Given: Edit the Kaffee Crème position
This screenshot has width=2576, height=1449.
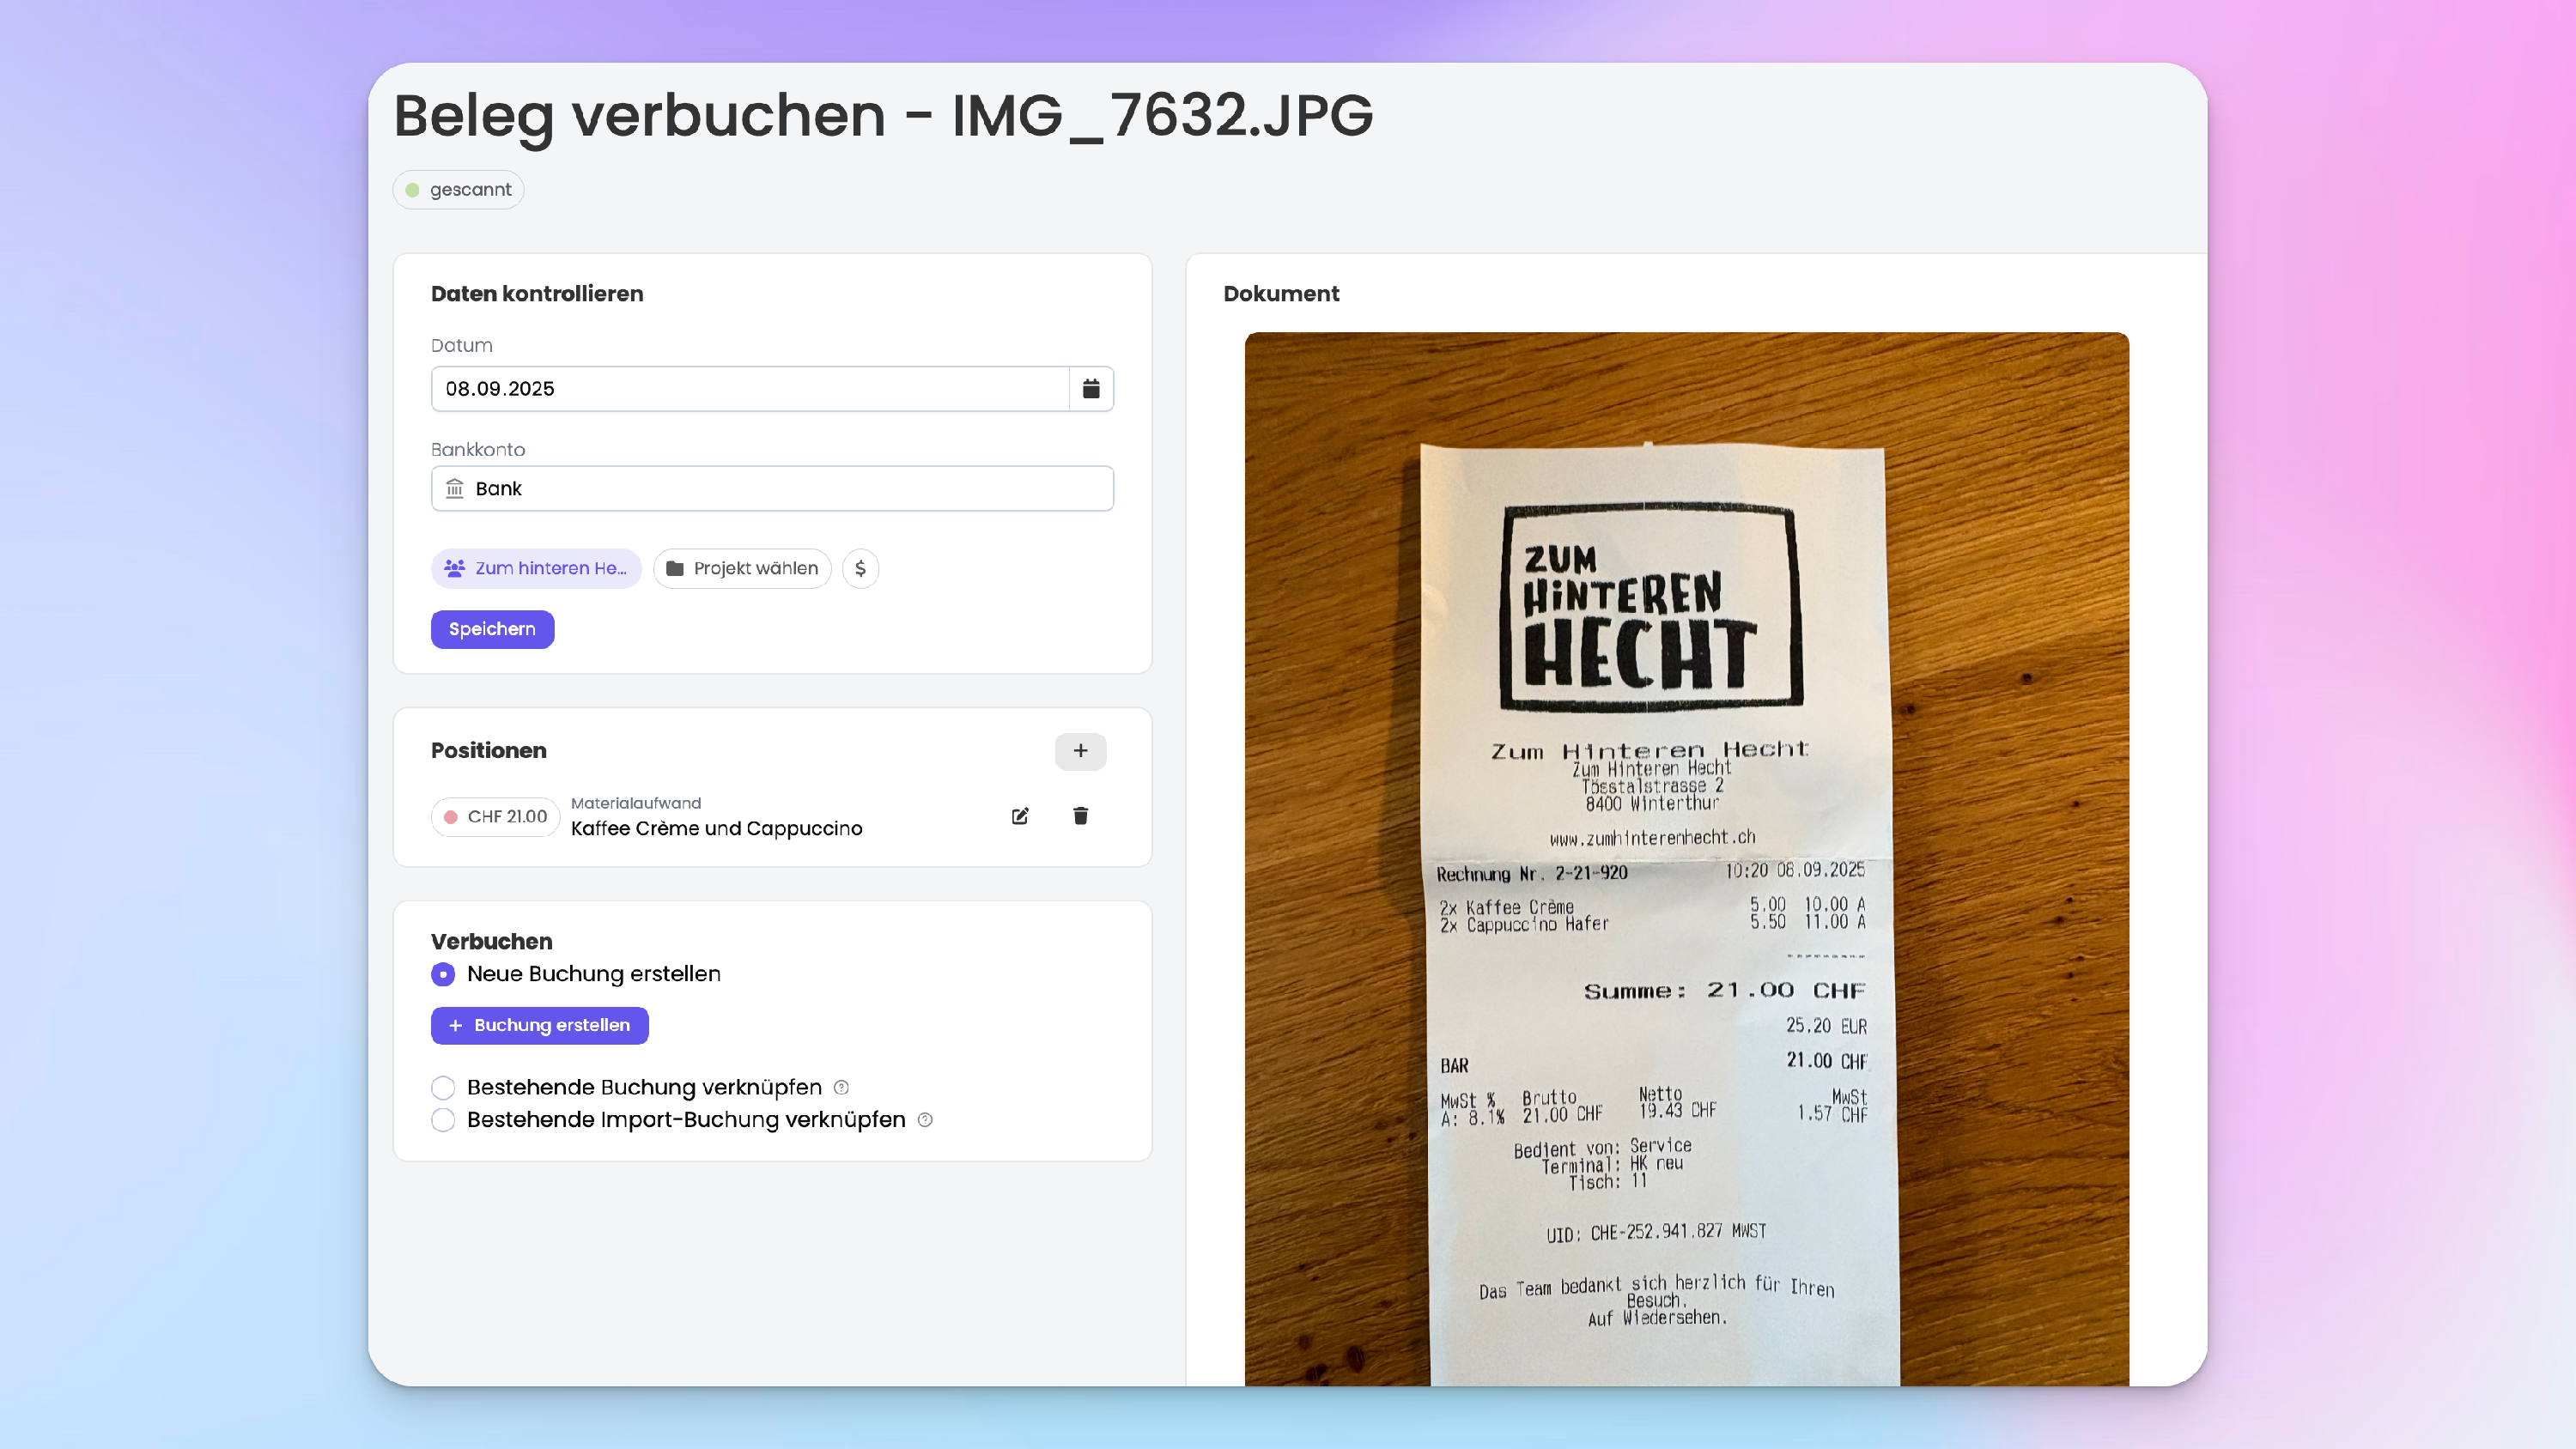Looking at the screenshot, I should [x=1020, y=816].
